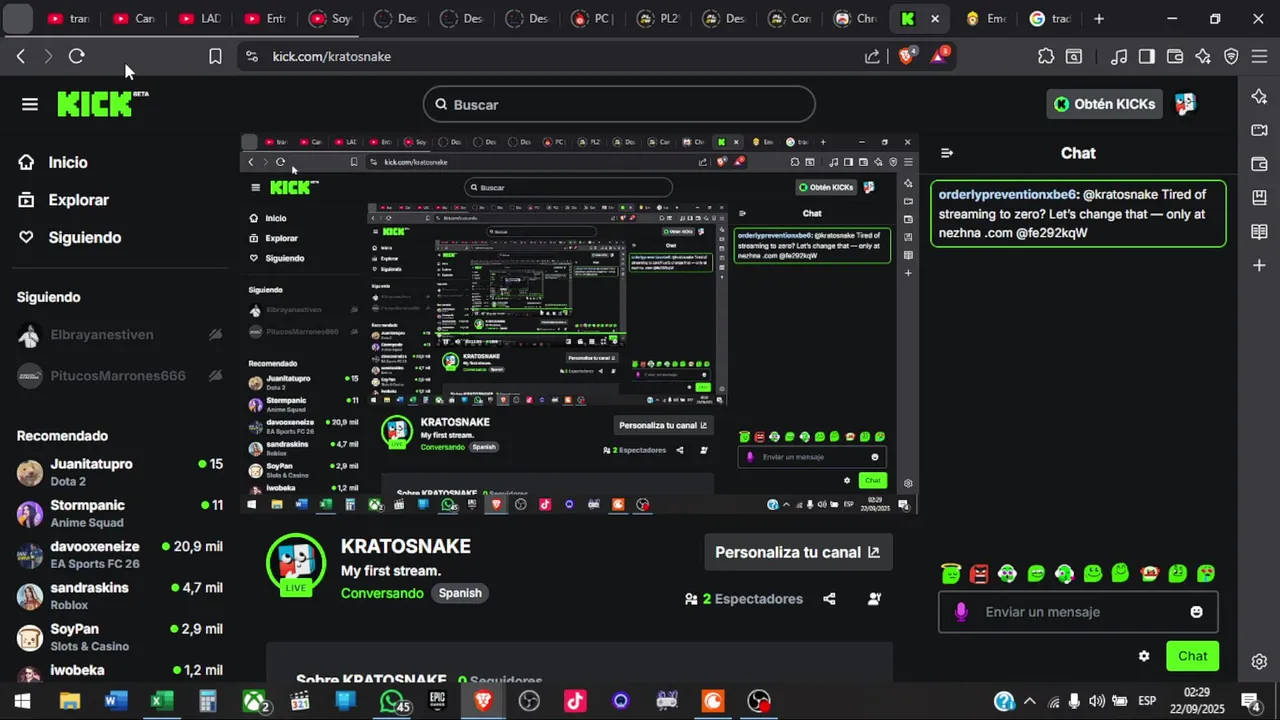Image resolution: width=1280 pixels, height=720 pixels.
Task: Click the Conversando category link
Action: point(382,593)
